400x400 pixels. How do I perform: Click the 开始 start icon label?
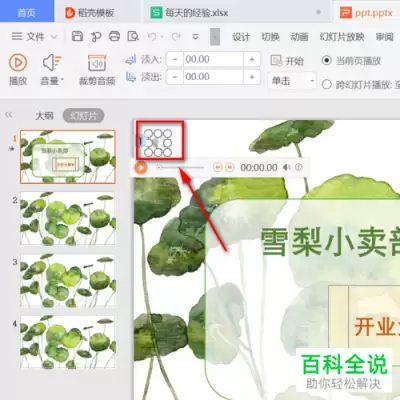click(287, 61)
